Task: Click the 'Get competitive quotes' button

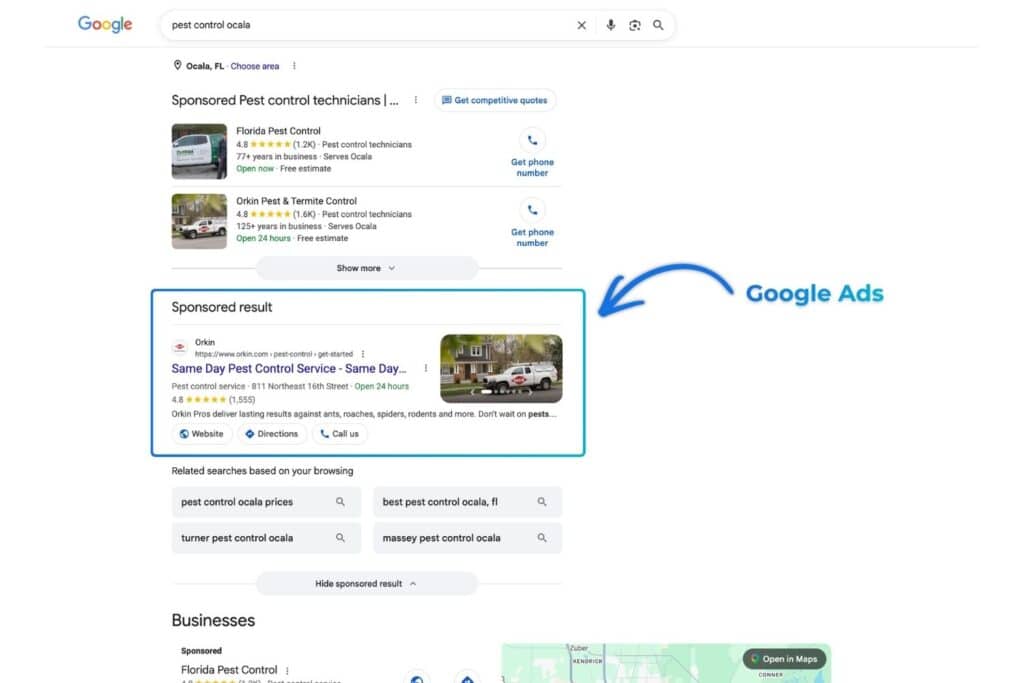Action: [x=495, y=100]
